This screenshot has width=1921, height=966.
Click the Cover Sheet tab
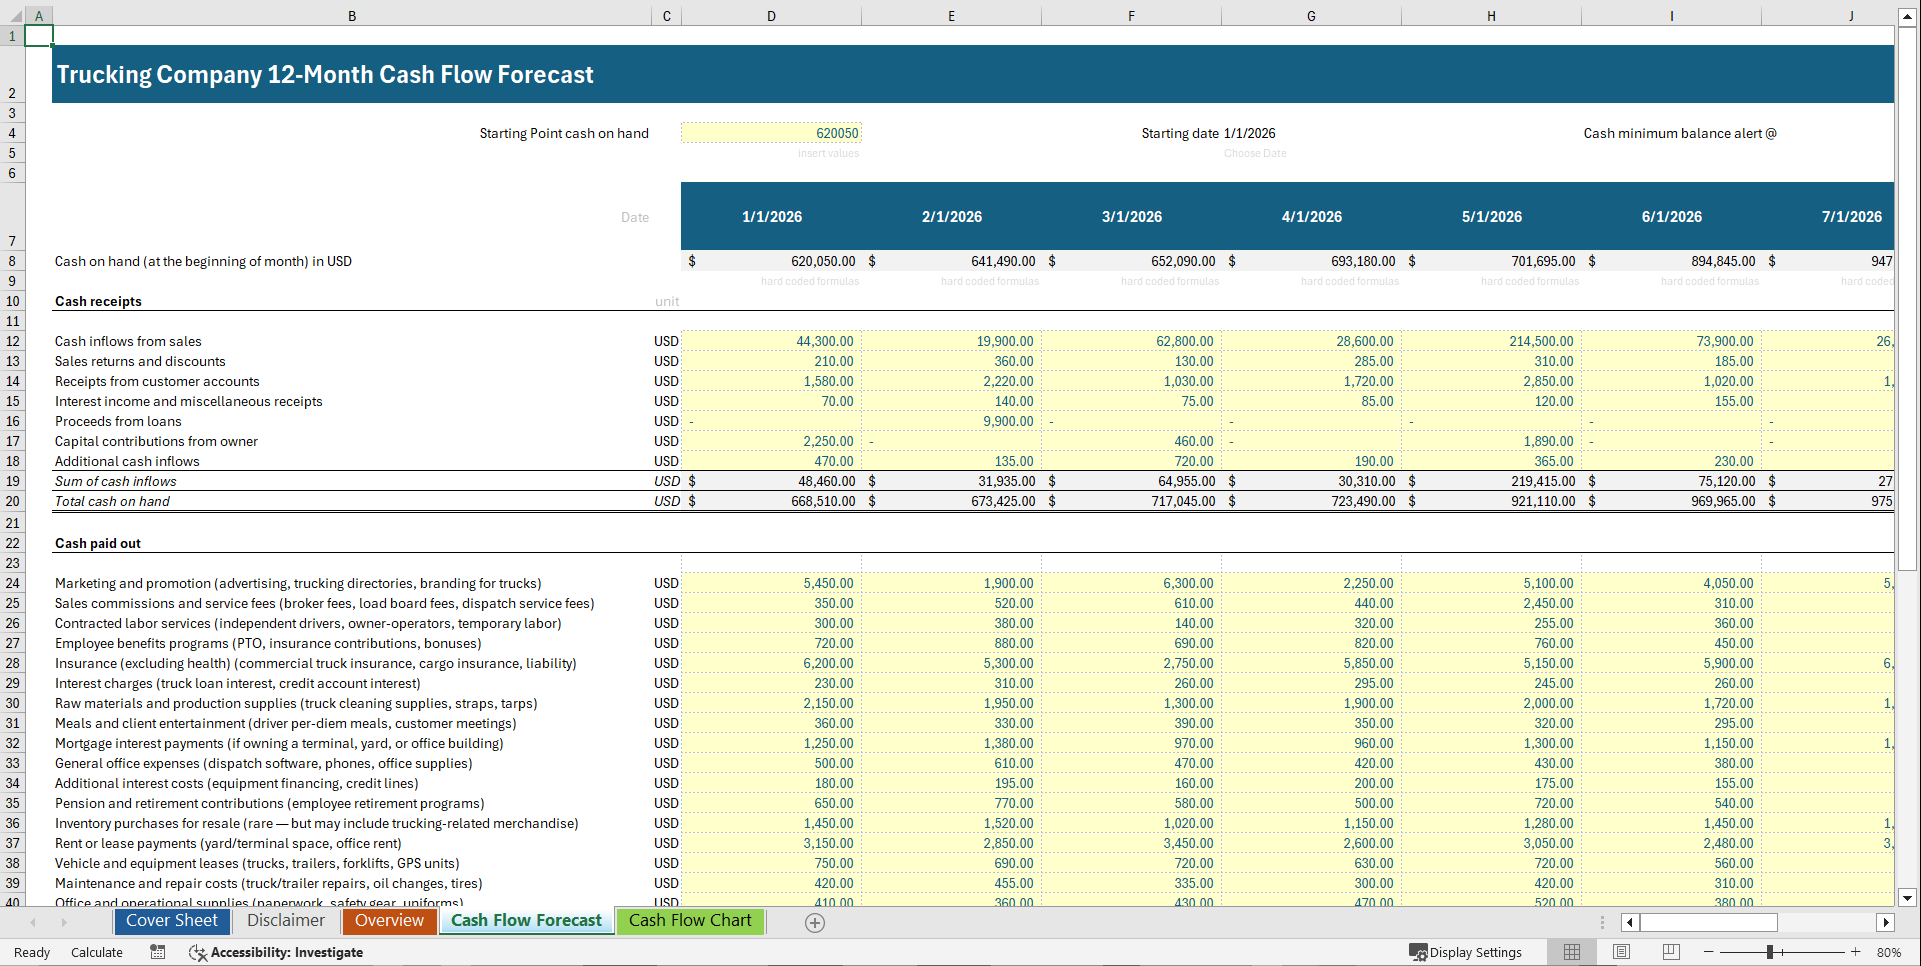point(171,921)
